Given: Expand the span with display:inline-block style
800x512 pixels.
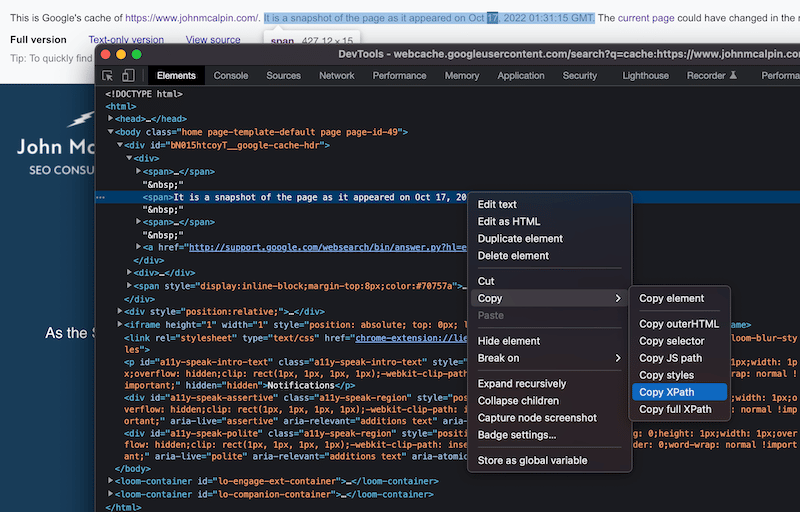Looking at the screenshot, I should coord(129,286).
